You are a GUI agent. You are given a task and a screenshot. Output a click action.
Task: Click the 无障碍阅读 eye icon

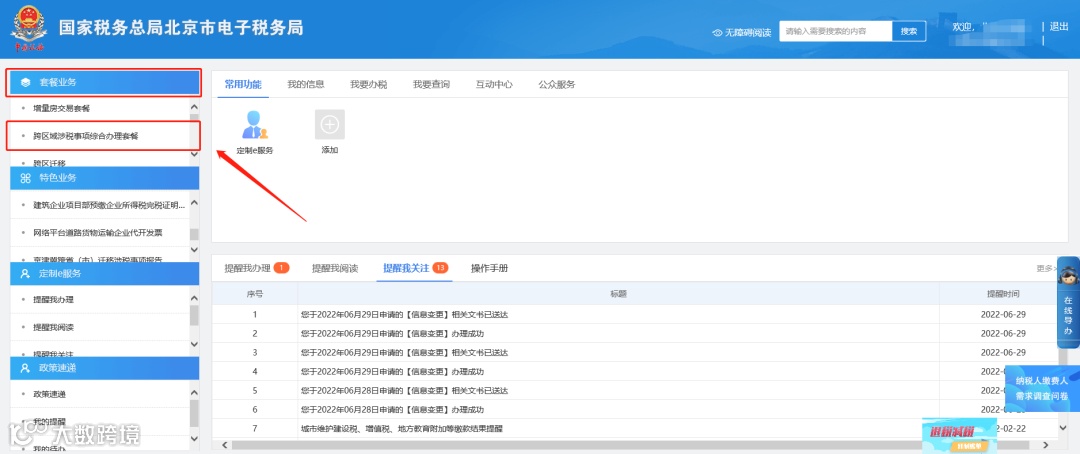pos(717,32)
